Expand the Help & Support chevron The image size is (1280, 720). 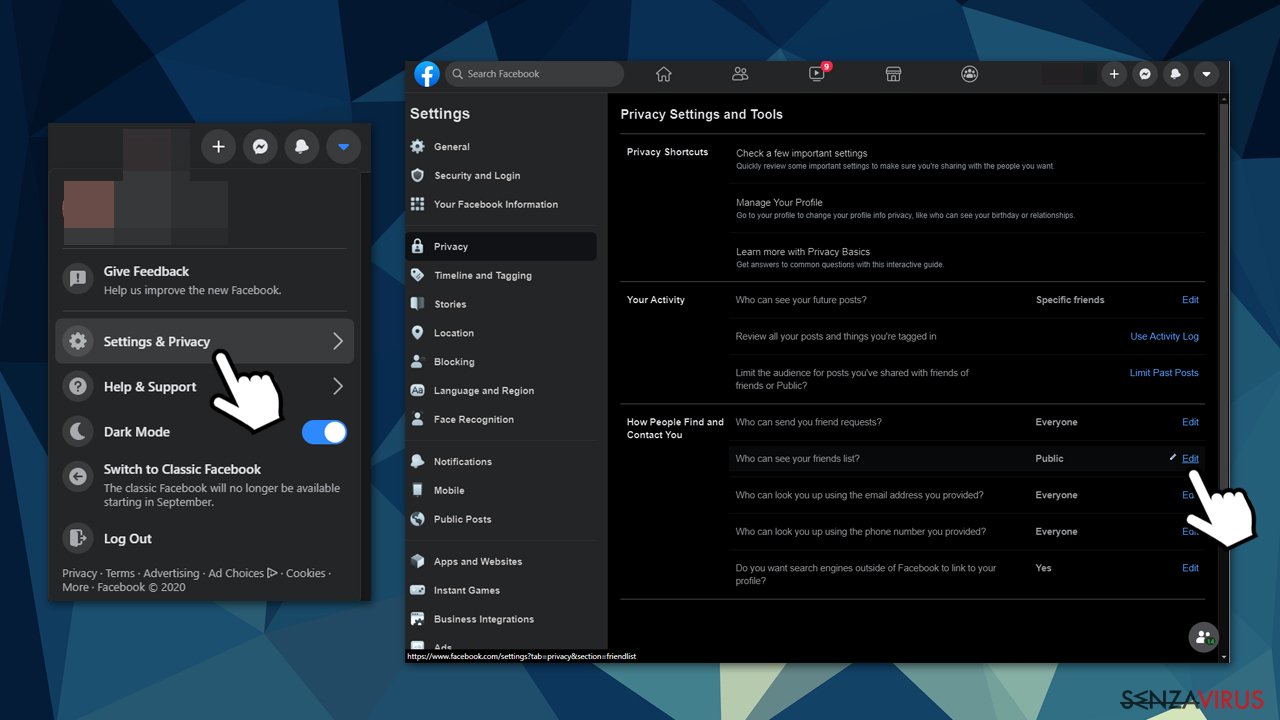tap(338, 386)
